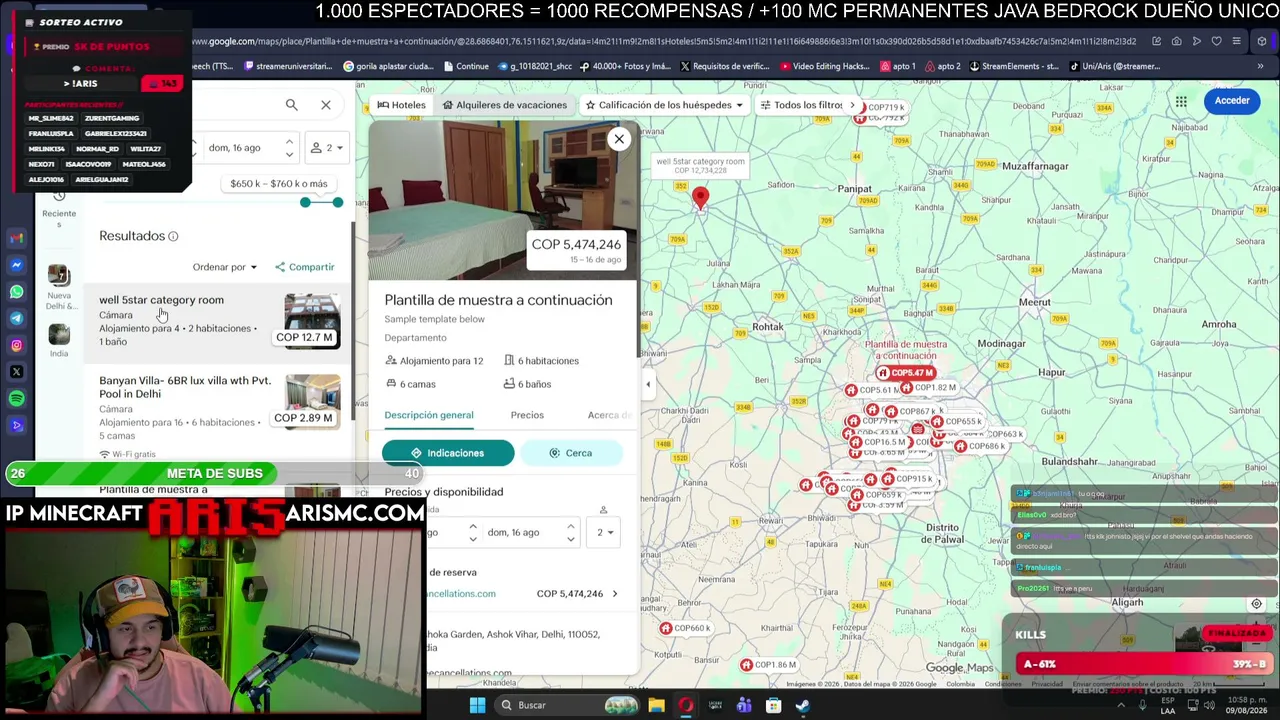1280x720 pixels.
Task: Click the Cerca nearby button
Action: coord(571,453)
